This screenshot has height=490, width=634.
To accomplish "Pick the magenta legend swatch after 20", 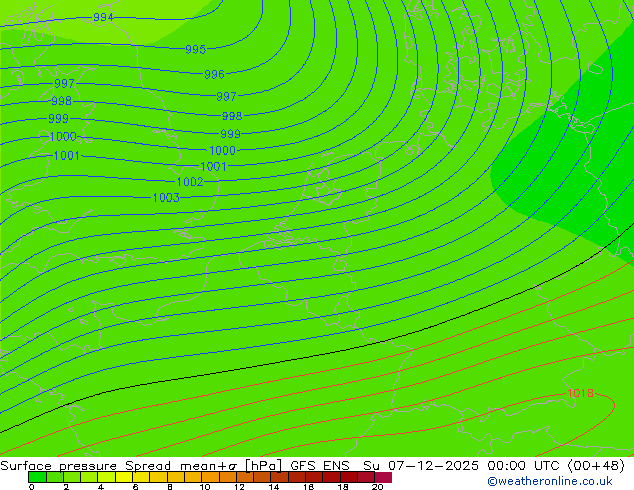I will pyautogui.click(x=383, y=477).
